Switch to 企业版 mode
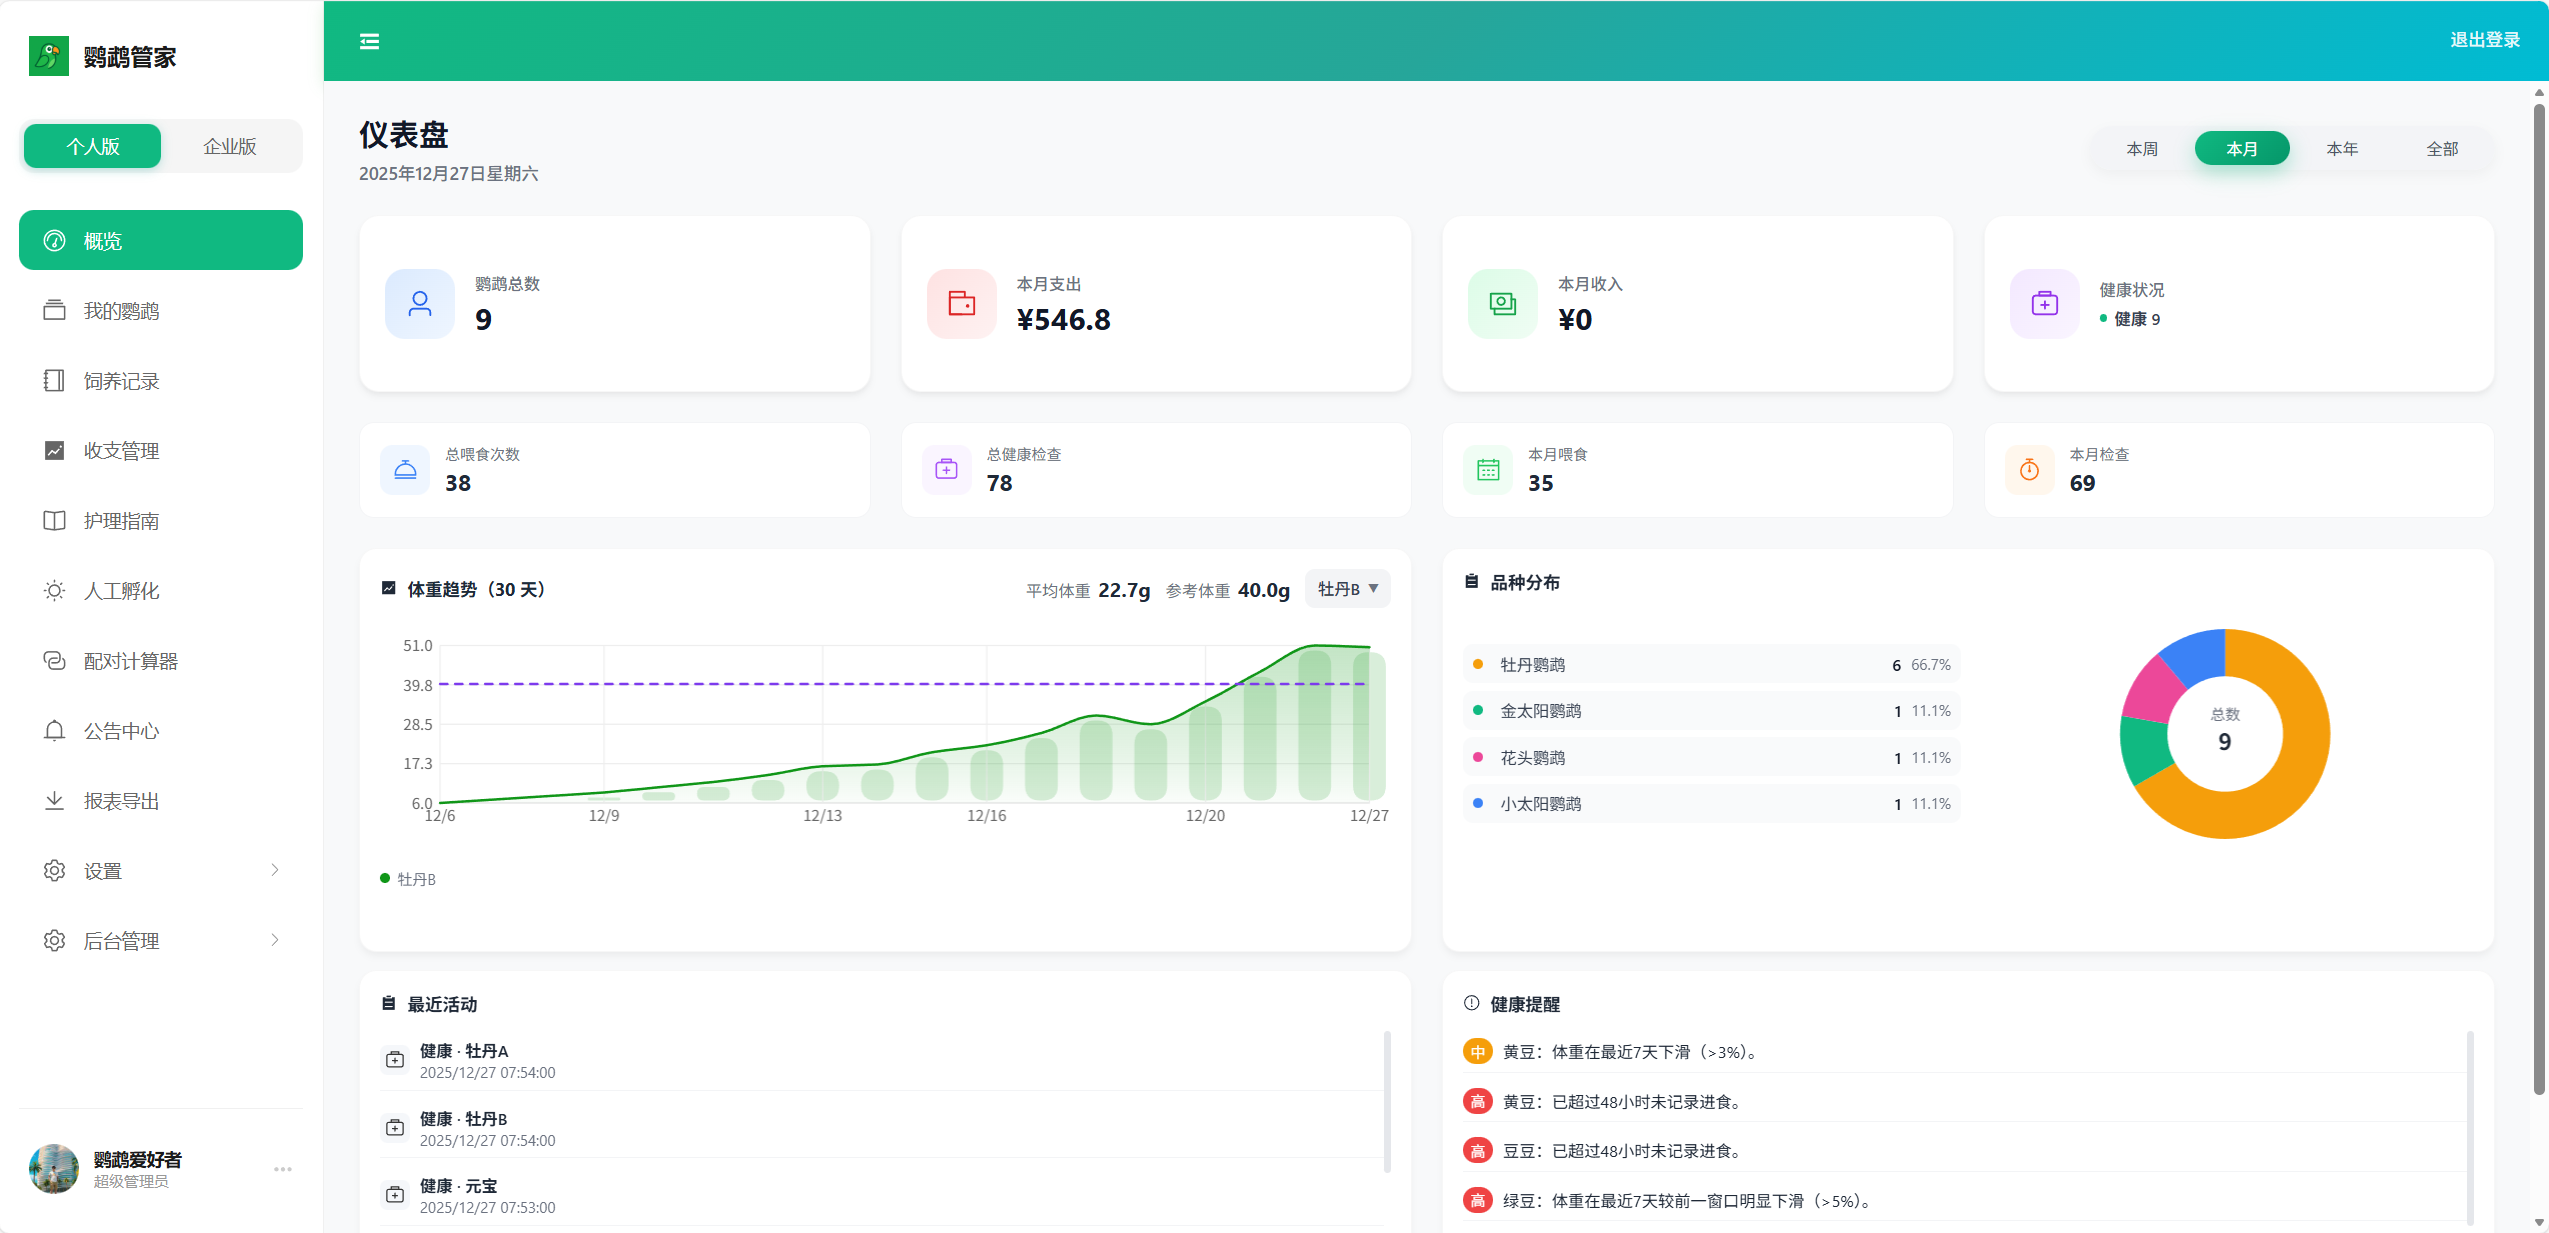 tap(230, 146)
